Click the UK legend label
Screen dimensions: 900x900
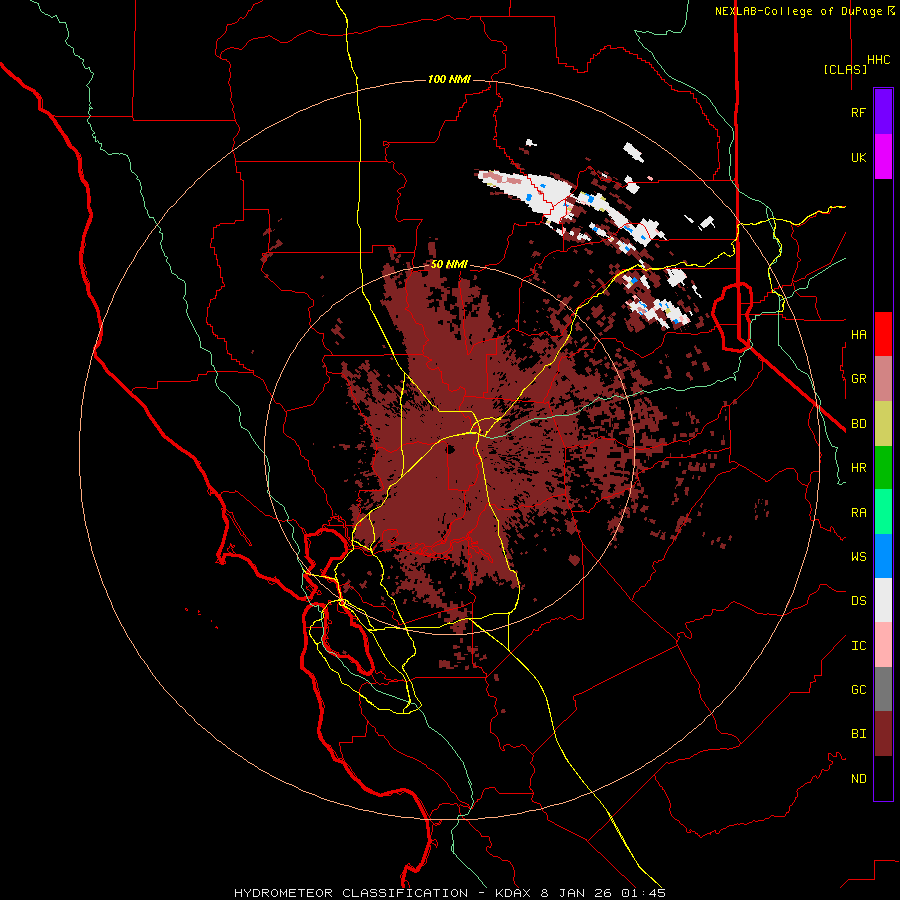tap(858, 157)
